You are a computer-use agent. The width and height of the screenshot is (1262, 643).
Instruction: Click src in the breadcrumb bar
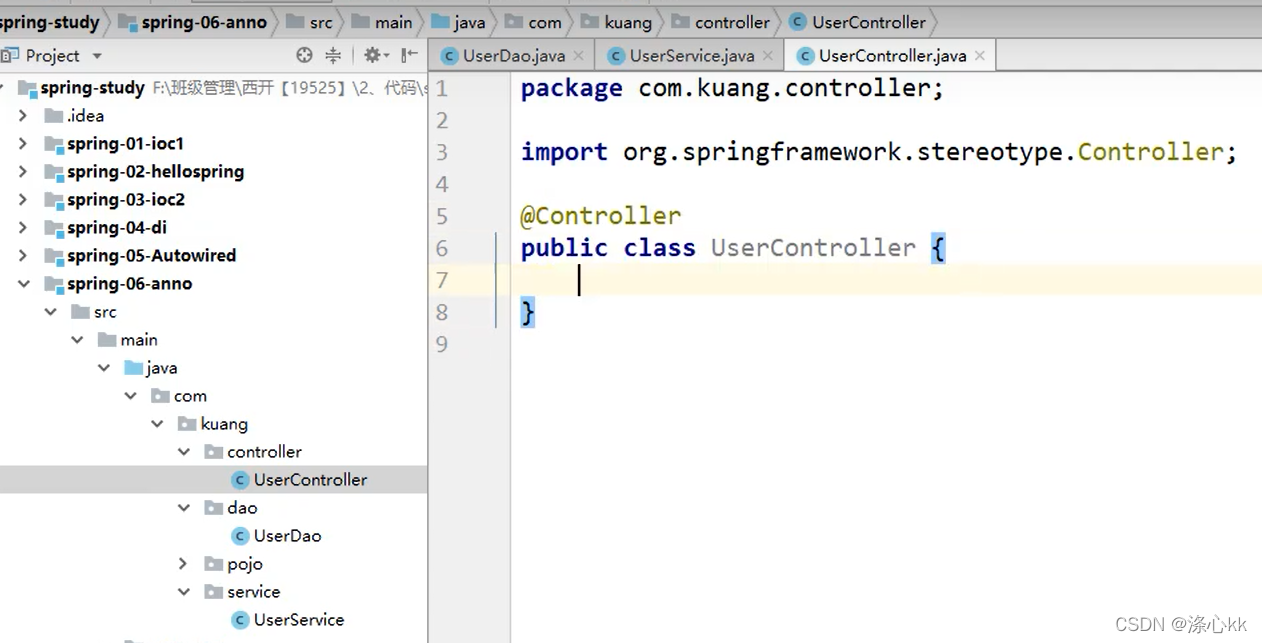309,22
